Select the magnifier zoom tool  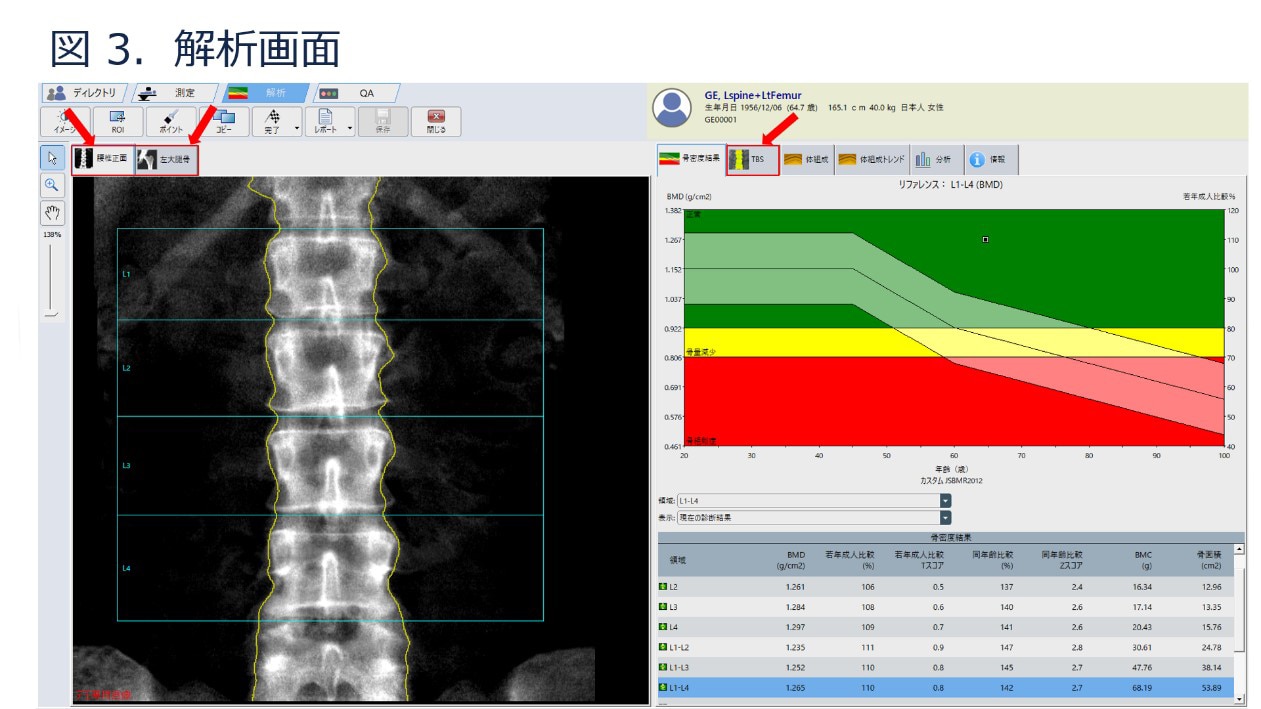point(52,184)
